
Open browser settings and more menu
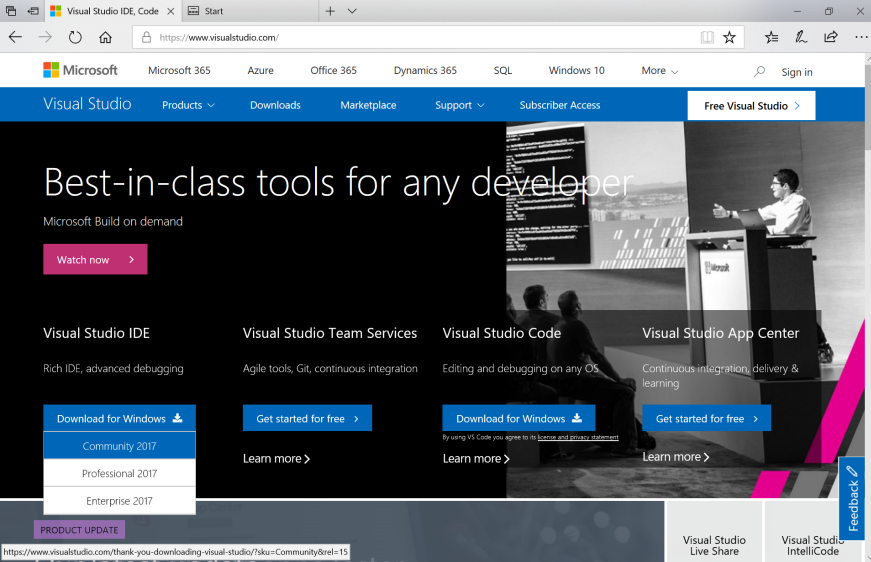tap(860, 37)
